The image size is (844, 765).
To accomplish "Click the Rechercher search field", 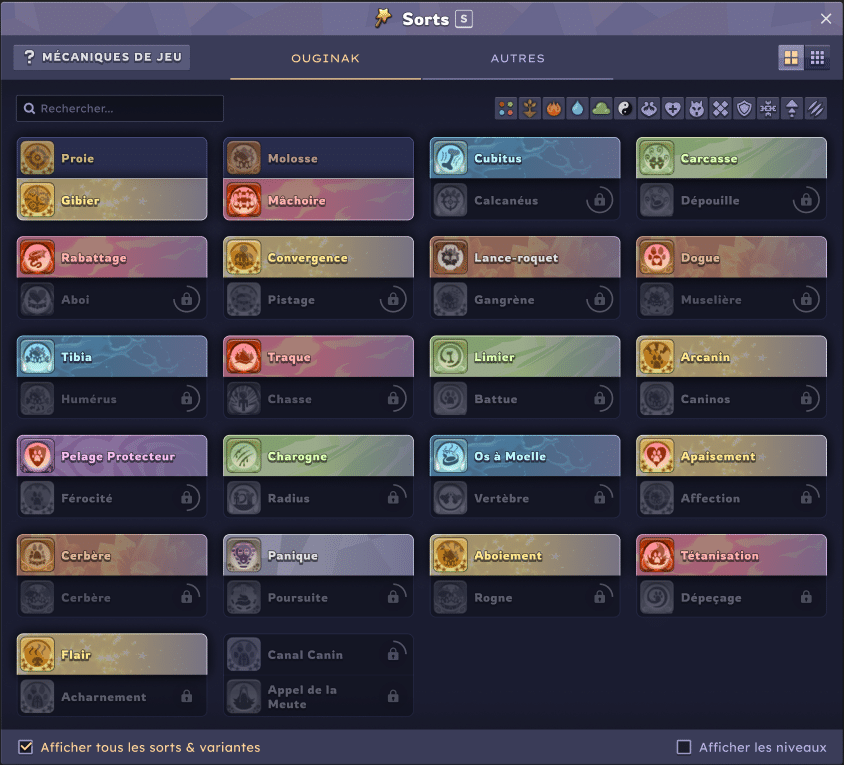I will (120, 108).
